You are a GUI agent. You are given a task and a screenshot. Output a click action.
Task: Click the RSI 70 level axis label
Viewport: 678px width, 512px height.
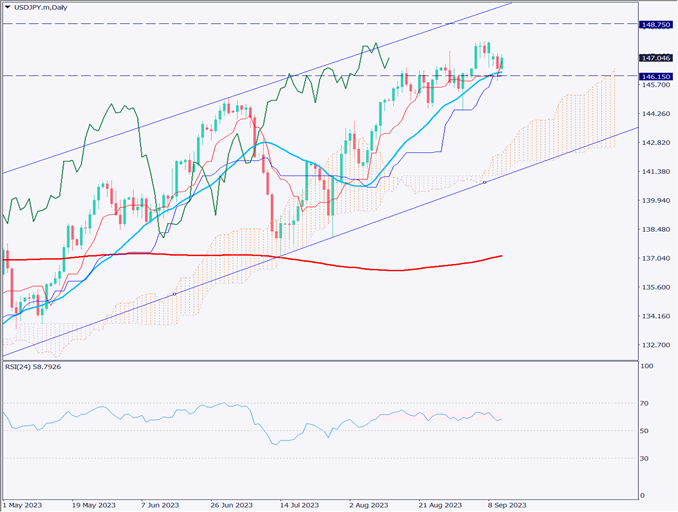click(647, 403)
